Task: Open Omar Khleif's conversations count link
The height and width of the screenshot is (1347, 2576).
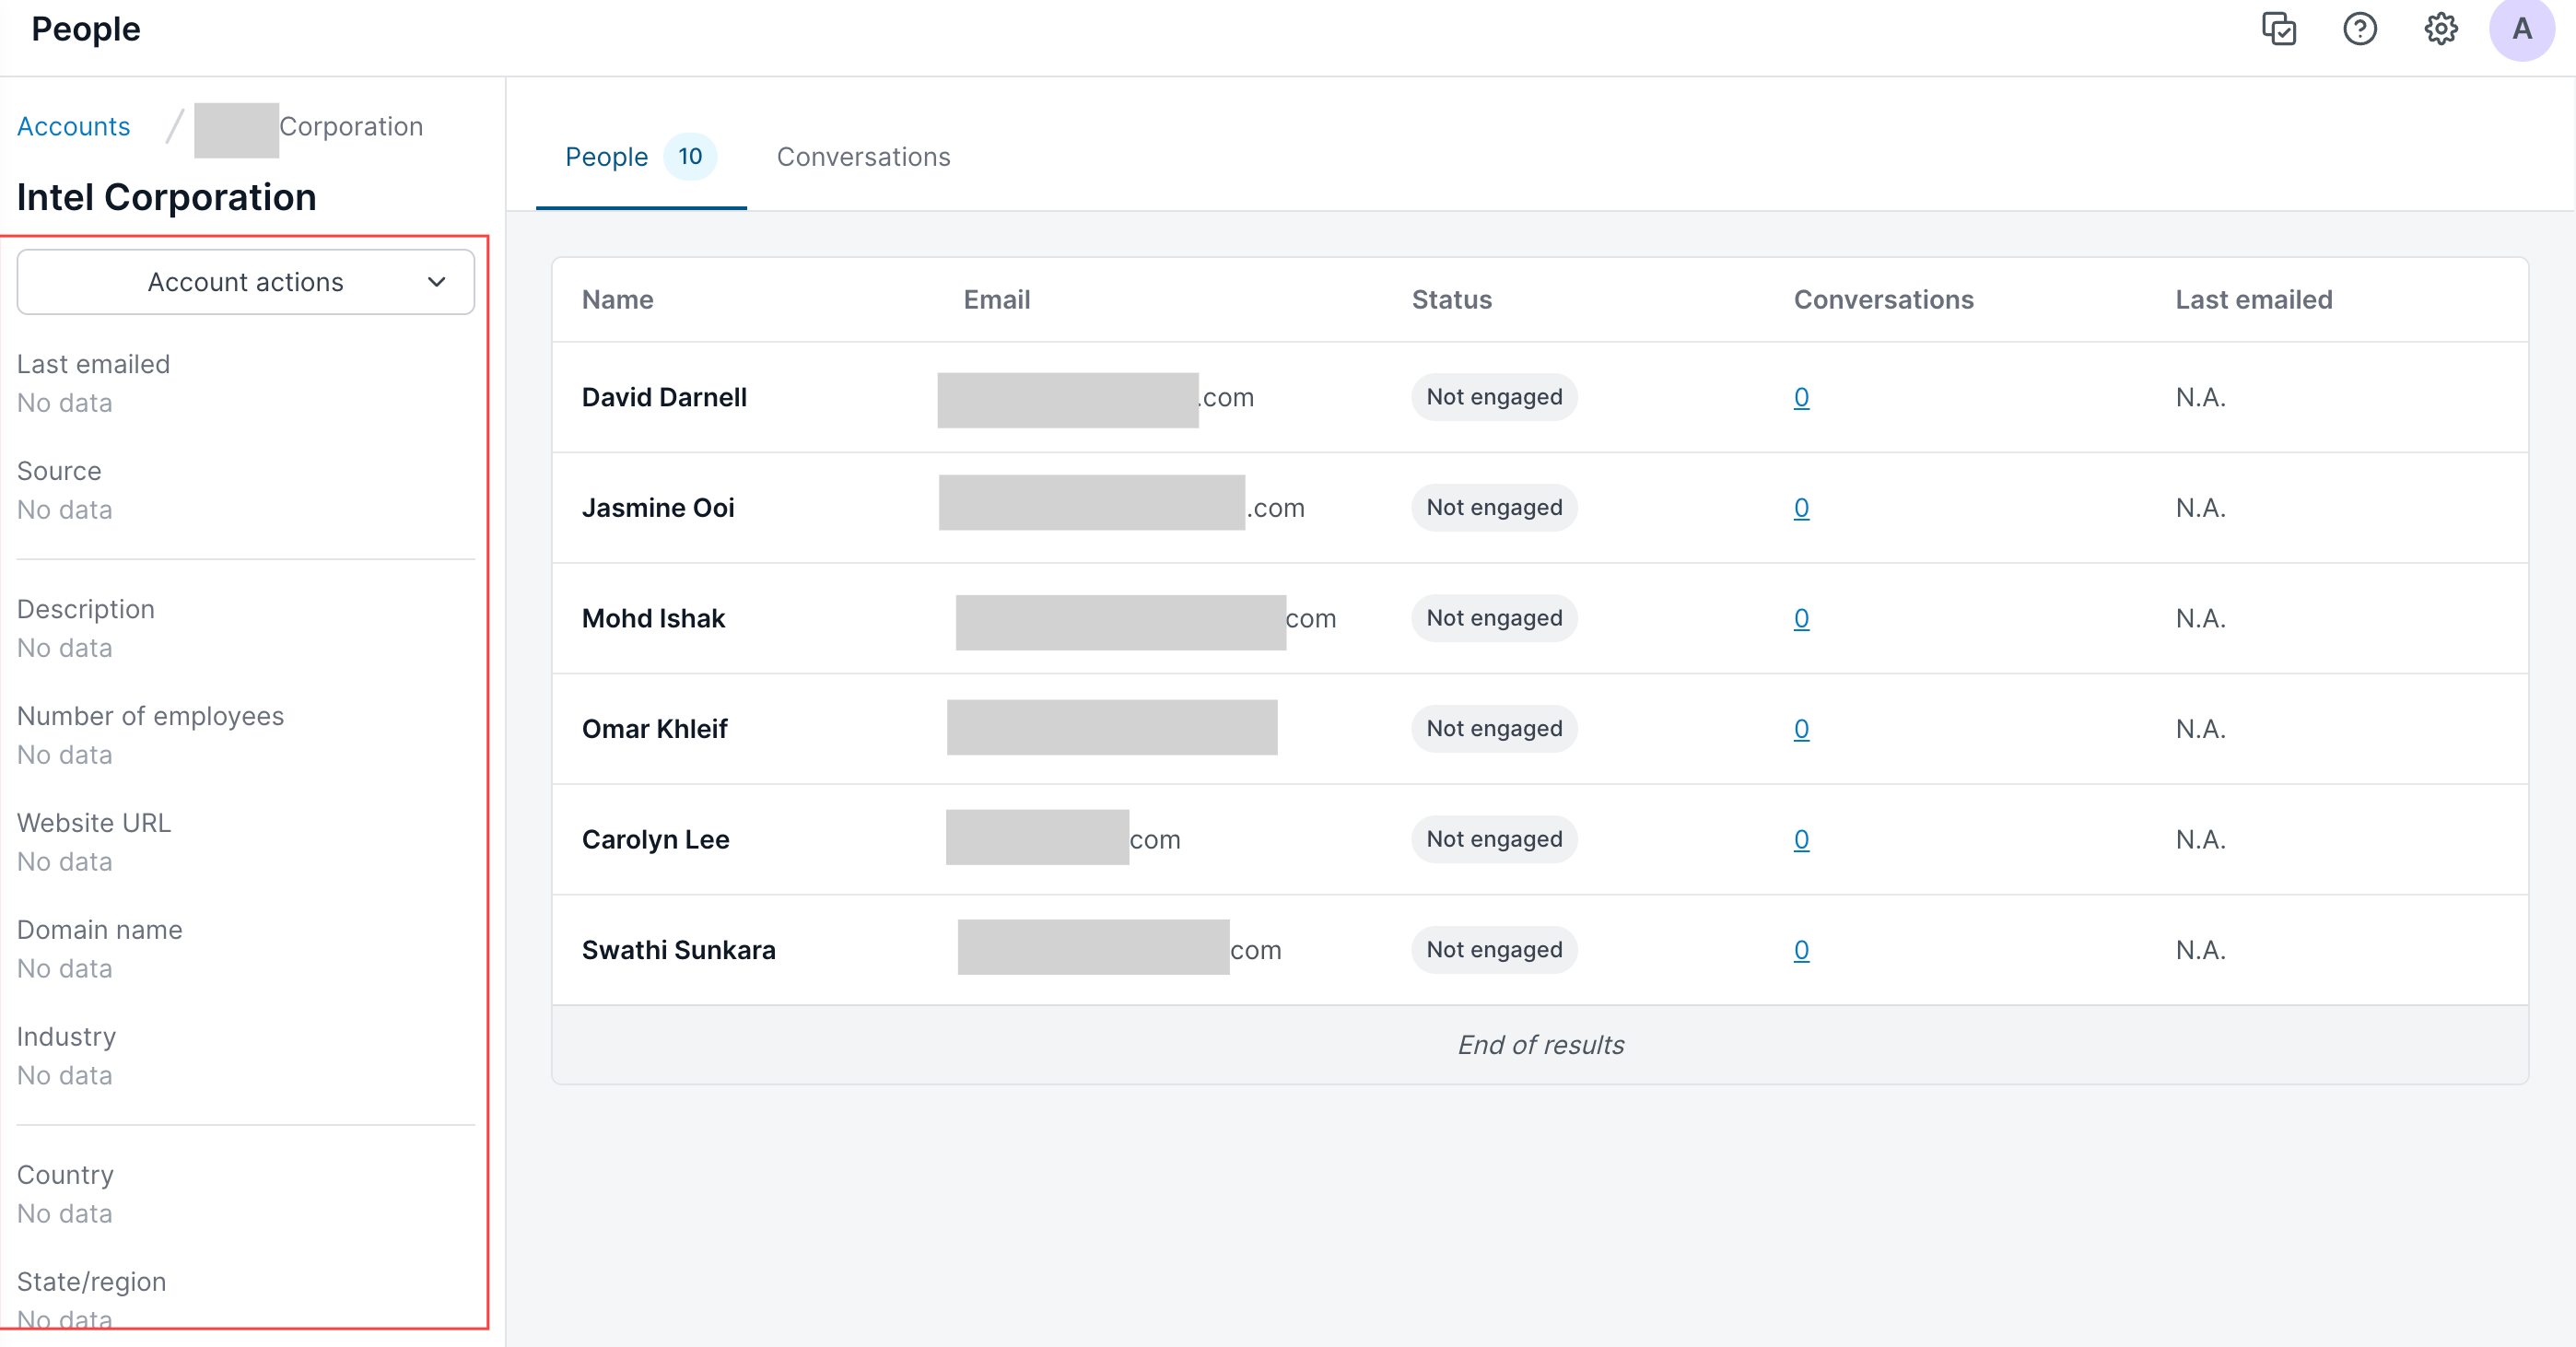Action: tap(1801, 729)
